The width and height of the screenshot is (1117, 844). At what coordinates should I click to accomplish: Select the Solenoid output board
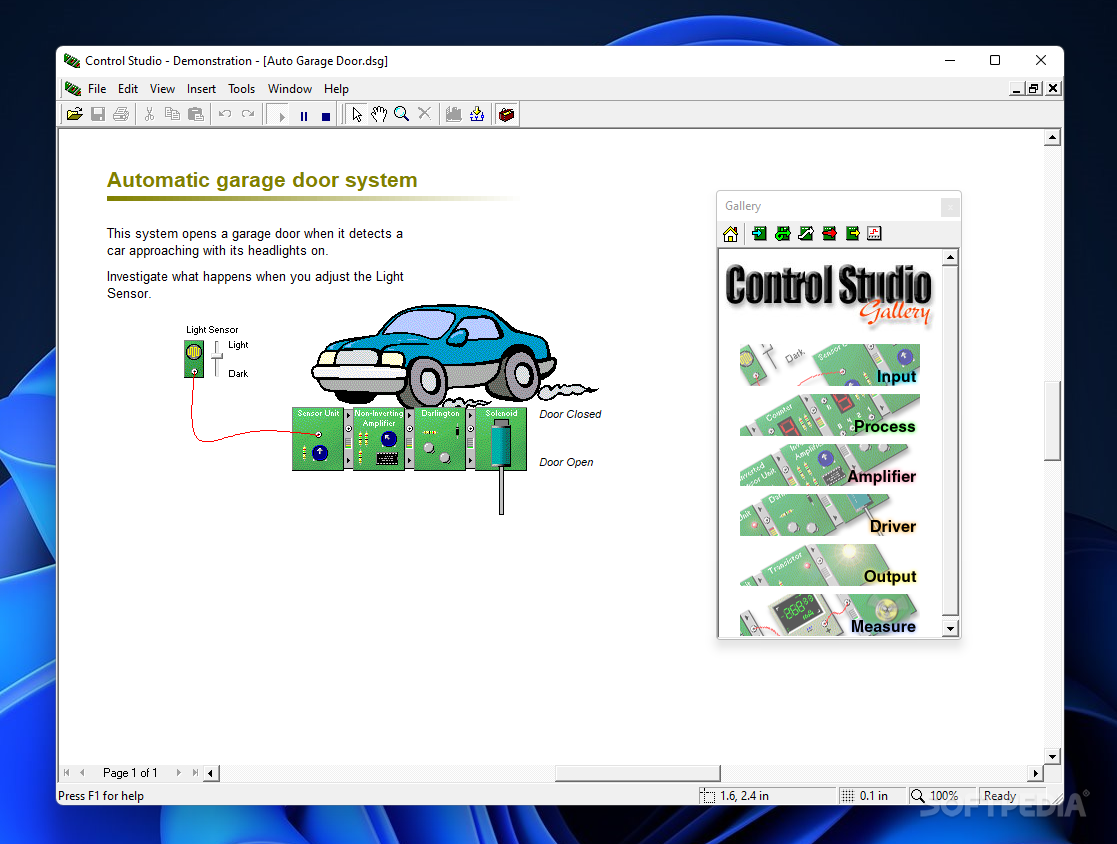click(501, 439)
